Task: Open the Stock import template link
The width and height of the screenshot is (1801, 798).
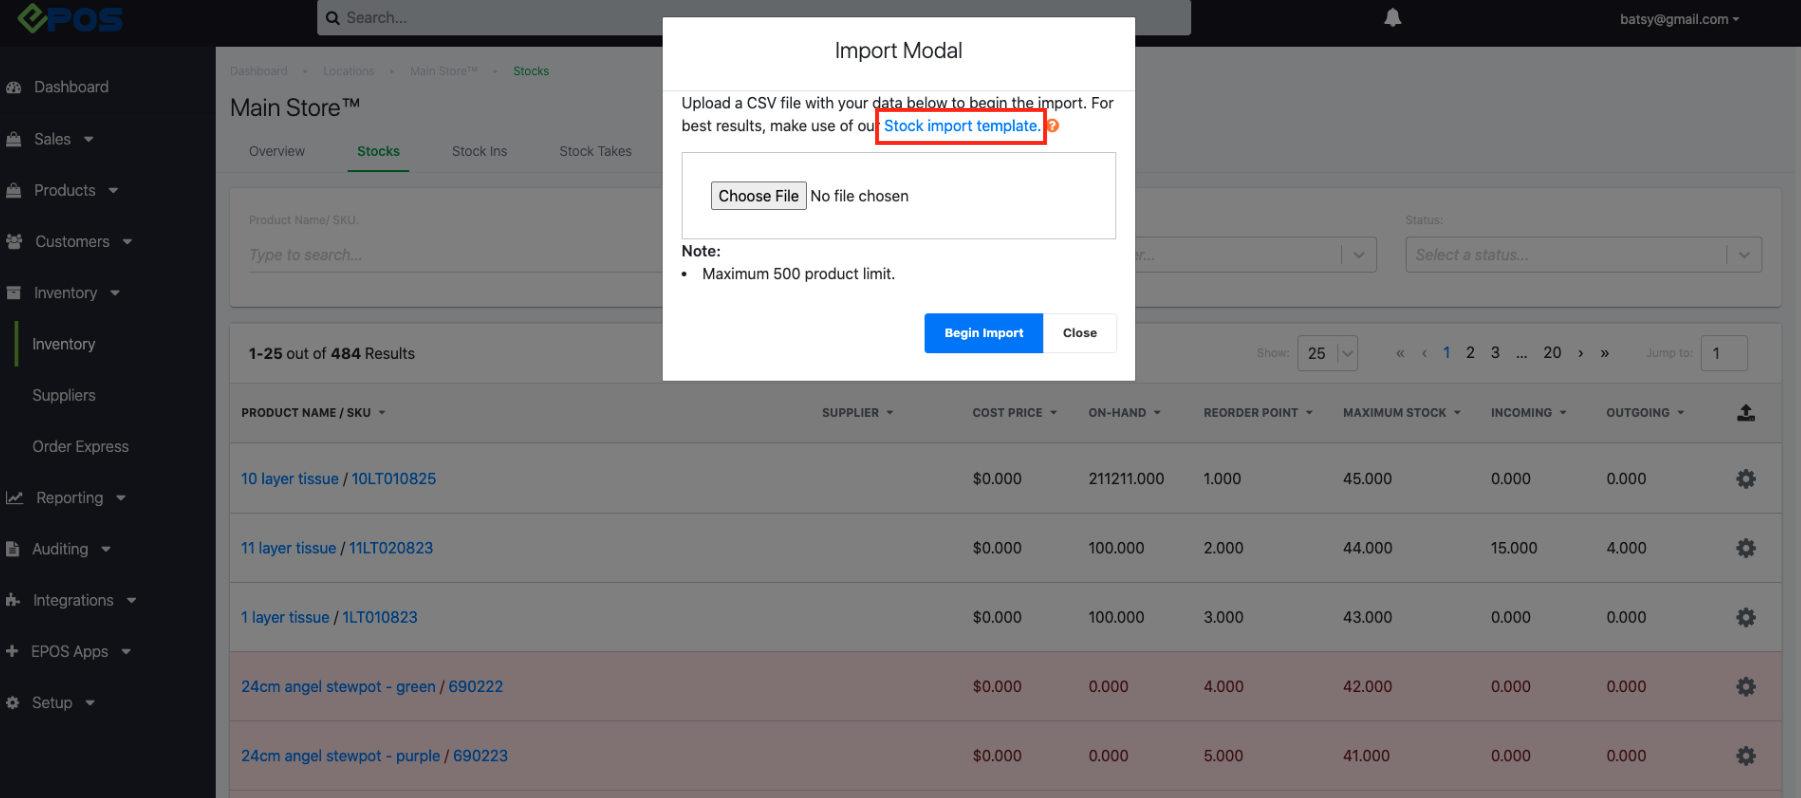Action: 960,126
